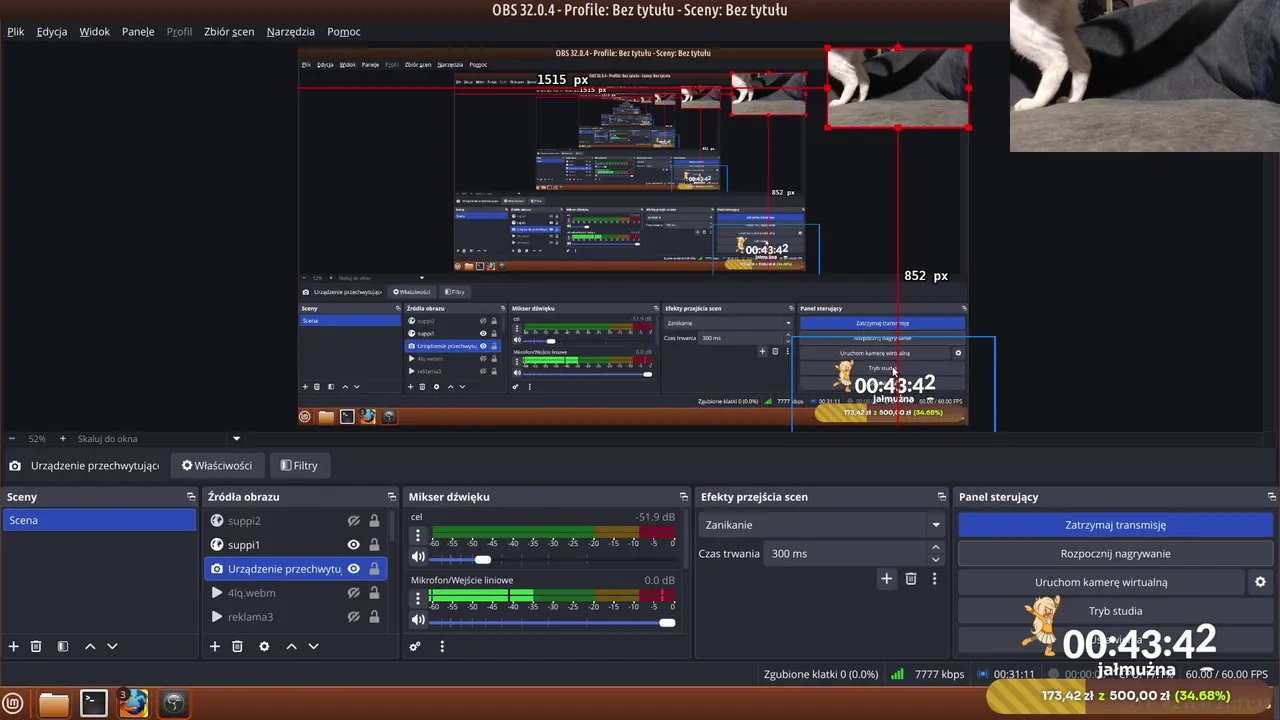
Task: Move source up arrow in Źródła obrazu
Action: 292,646
